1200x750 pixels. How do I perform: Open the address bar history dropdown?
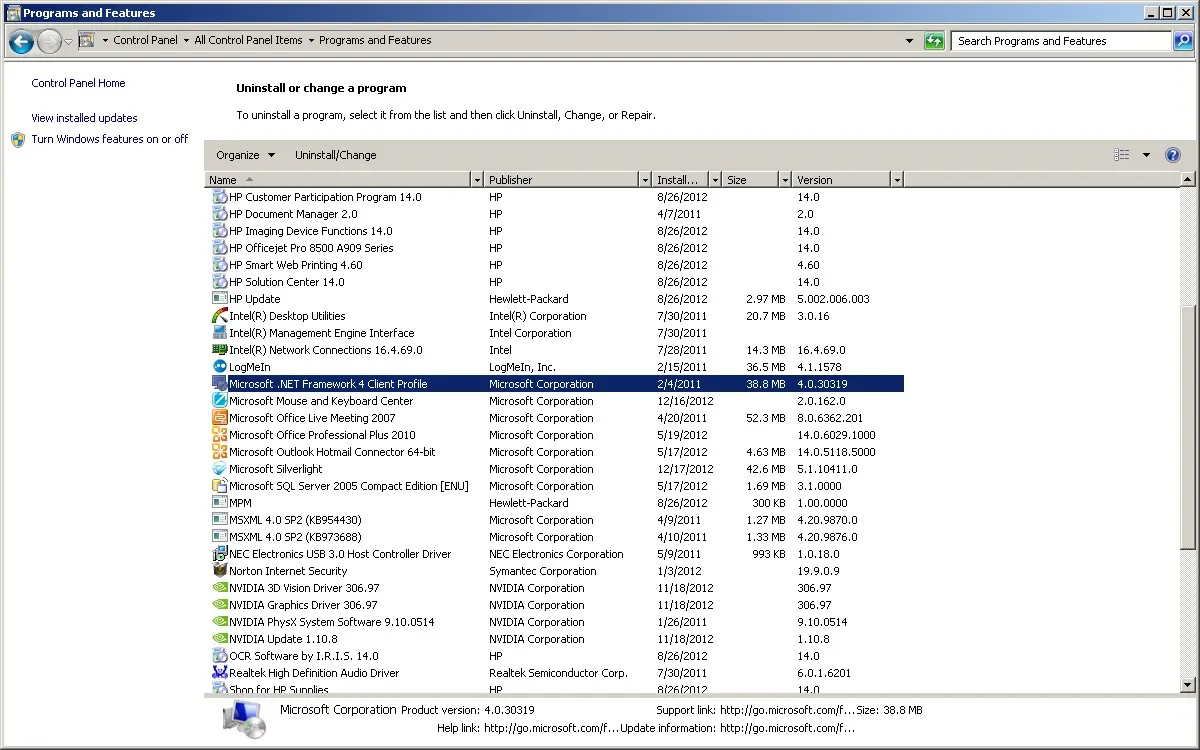tap(909, 41)
